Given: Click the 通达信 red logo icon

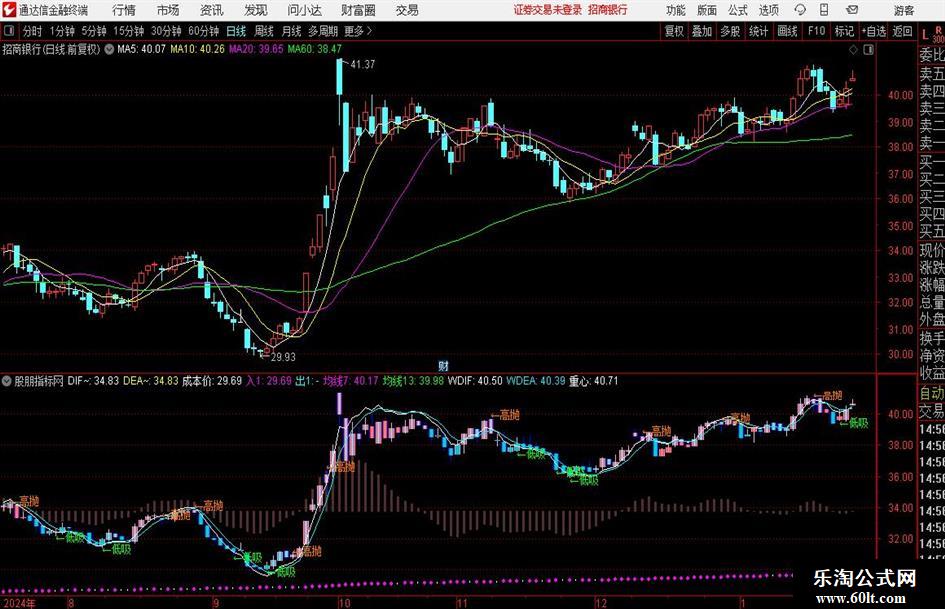Looking at the screenshot, I should point(8,10).
